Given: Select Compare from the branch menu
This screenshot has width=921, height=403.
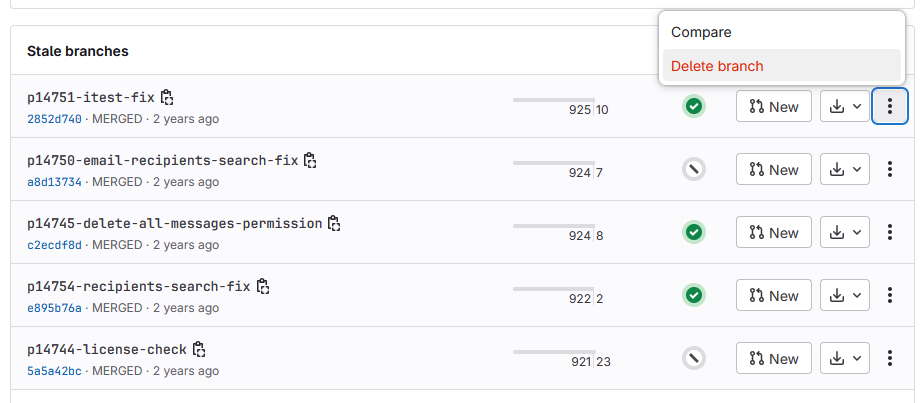Looking at the screenshot, I should coord(701,32).
